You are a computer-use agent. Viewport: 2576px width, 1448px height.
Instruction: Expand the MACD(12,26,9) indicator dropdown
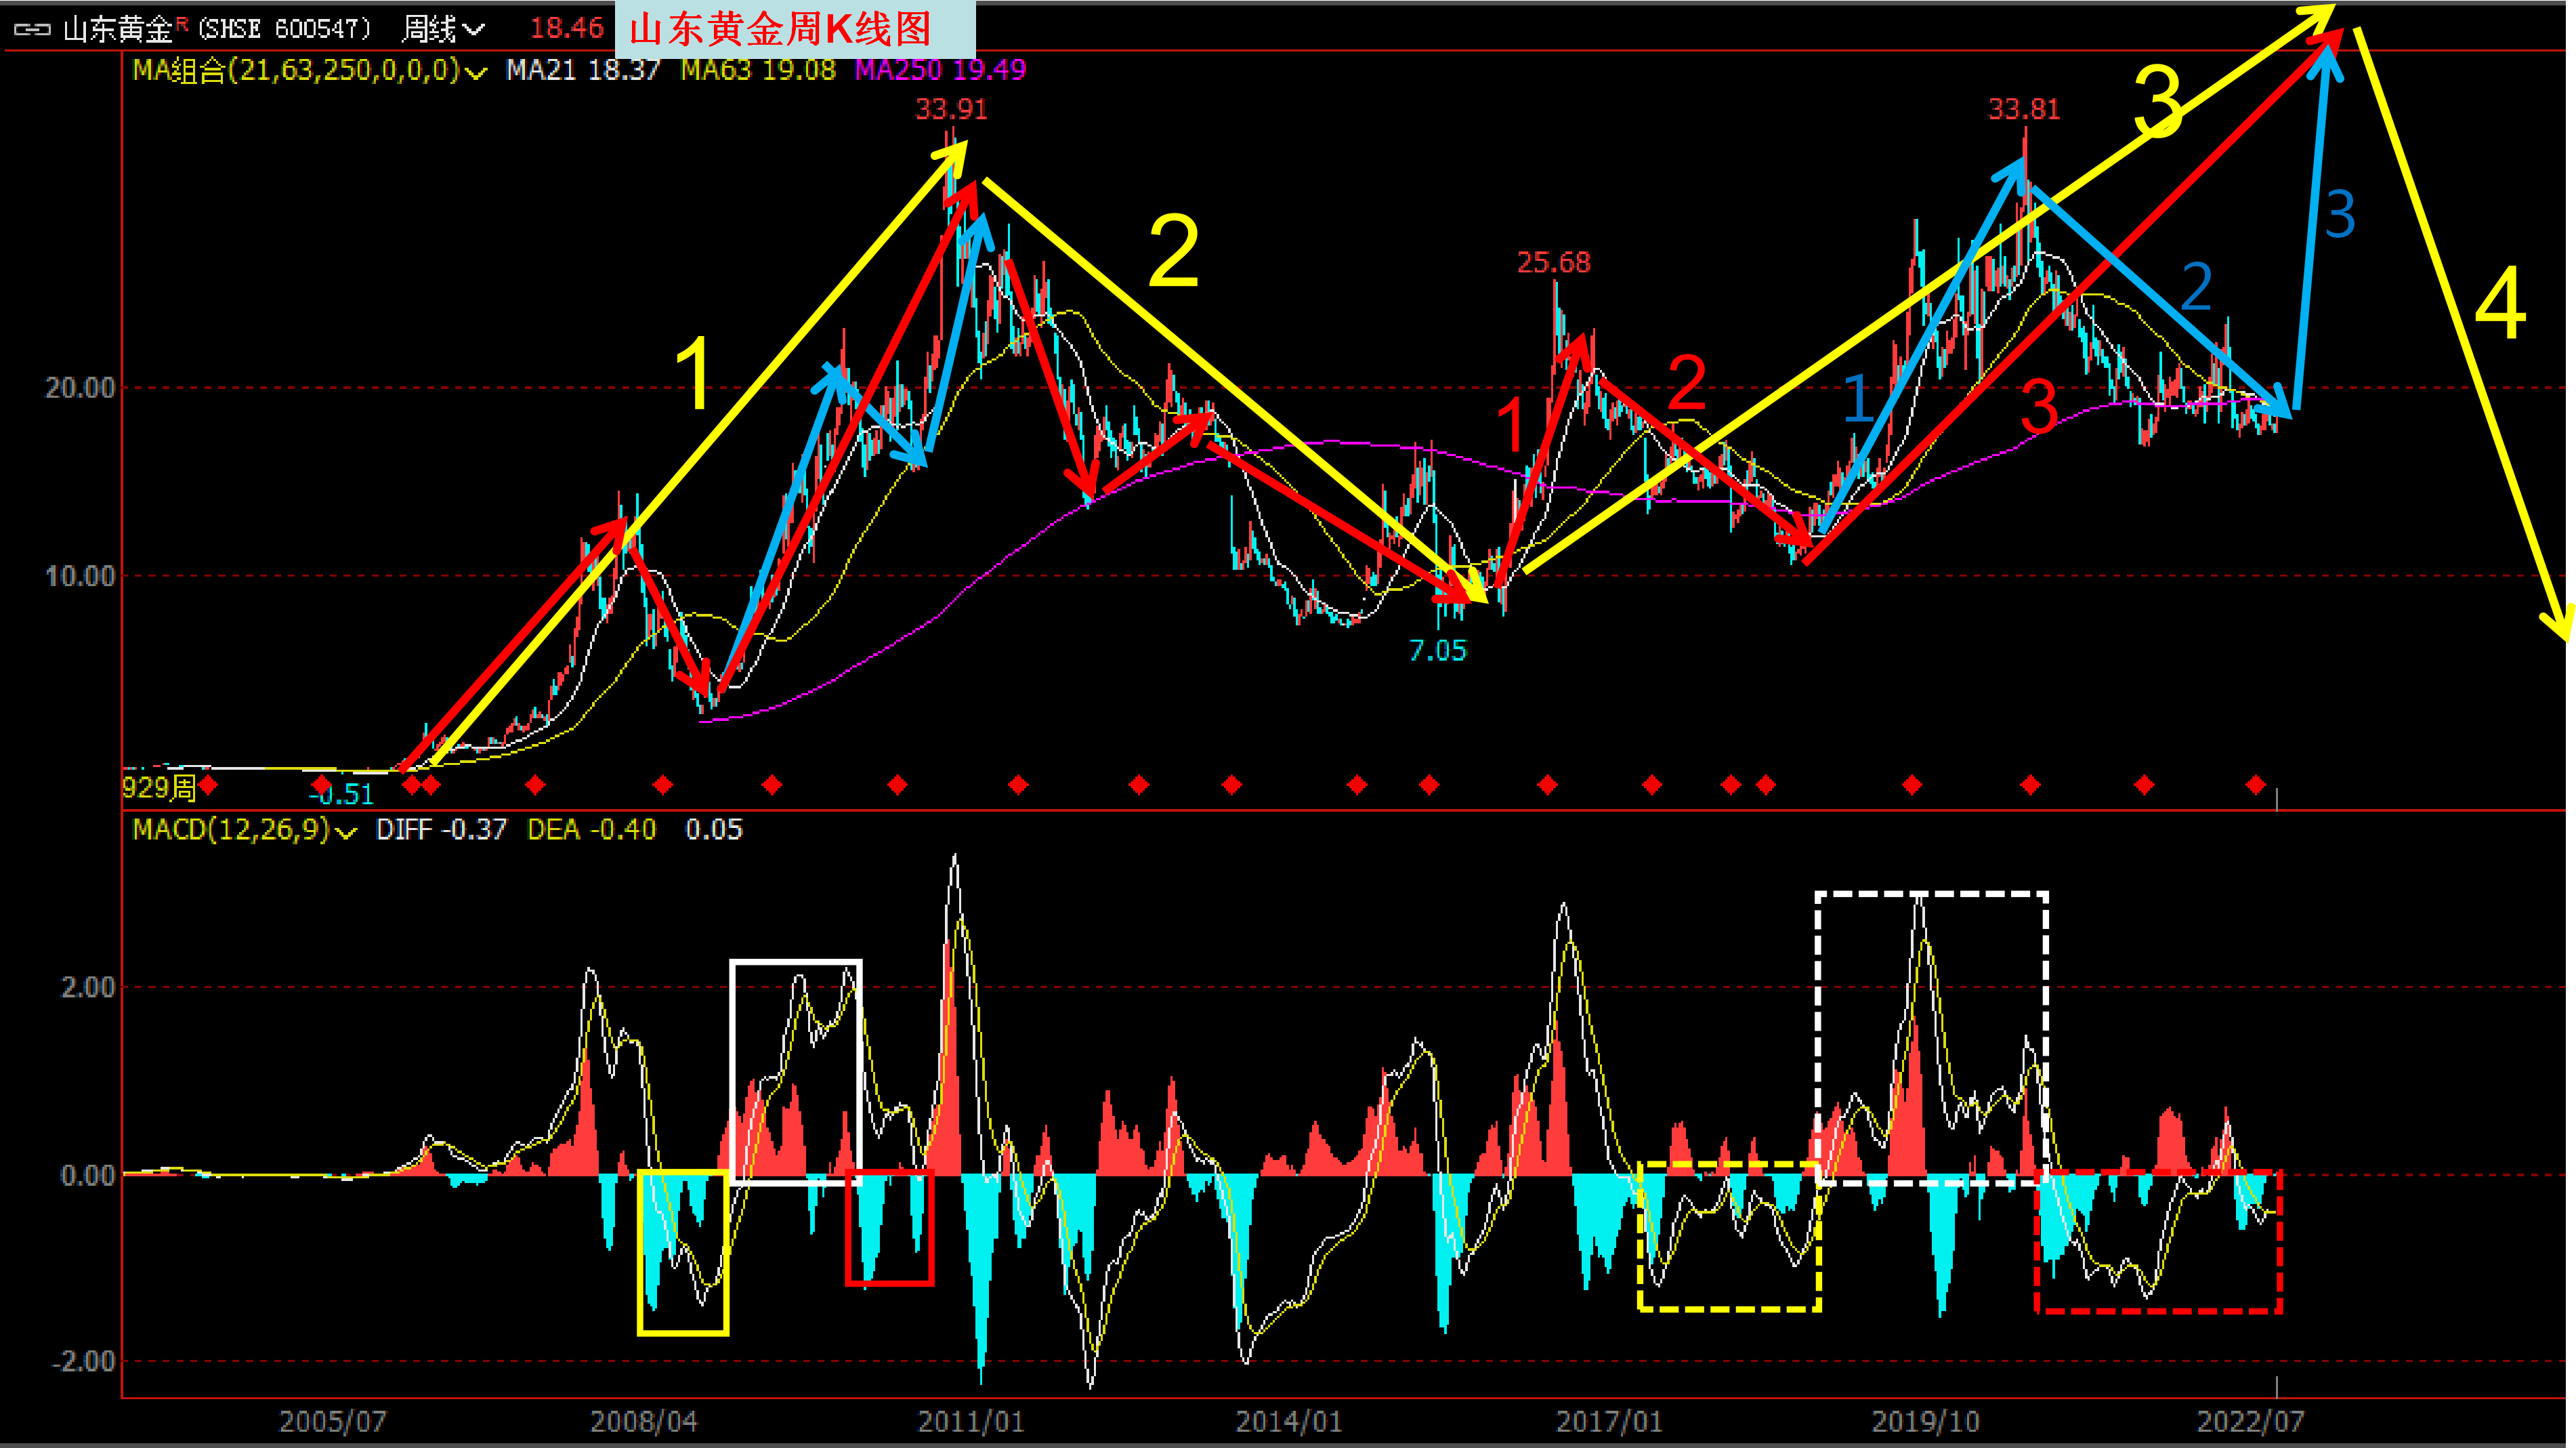pyautogui.click(x=346, y=832)
